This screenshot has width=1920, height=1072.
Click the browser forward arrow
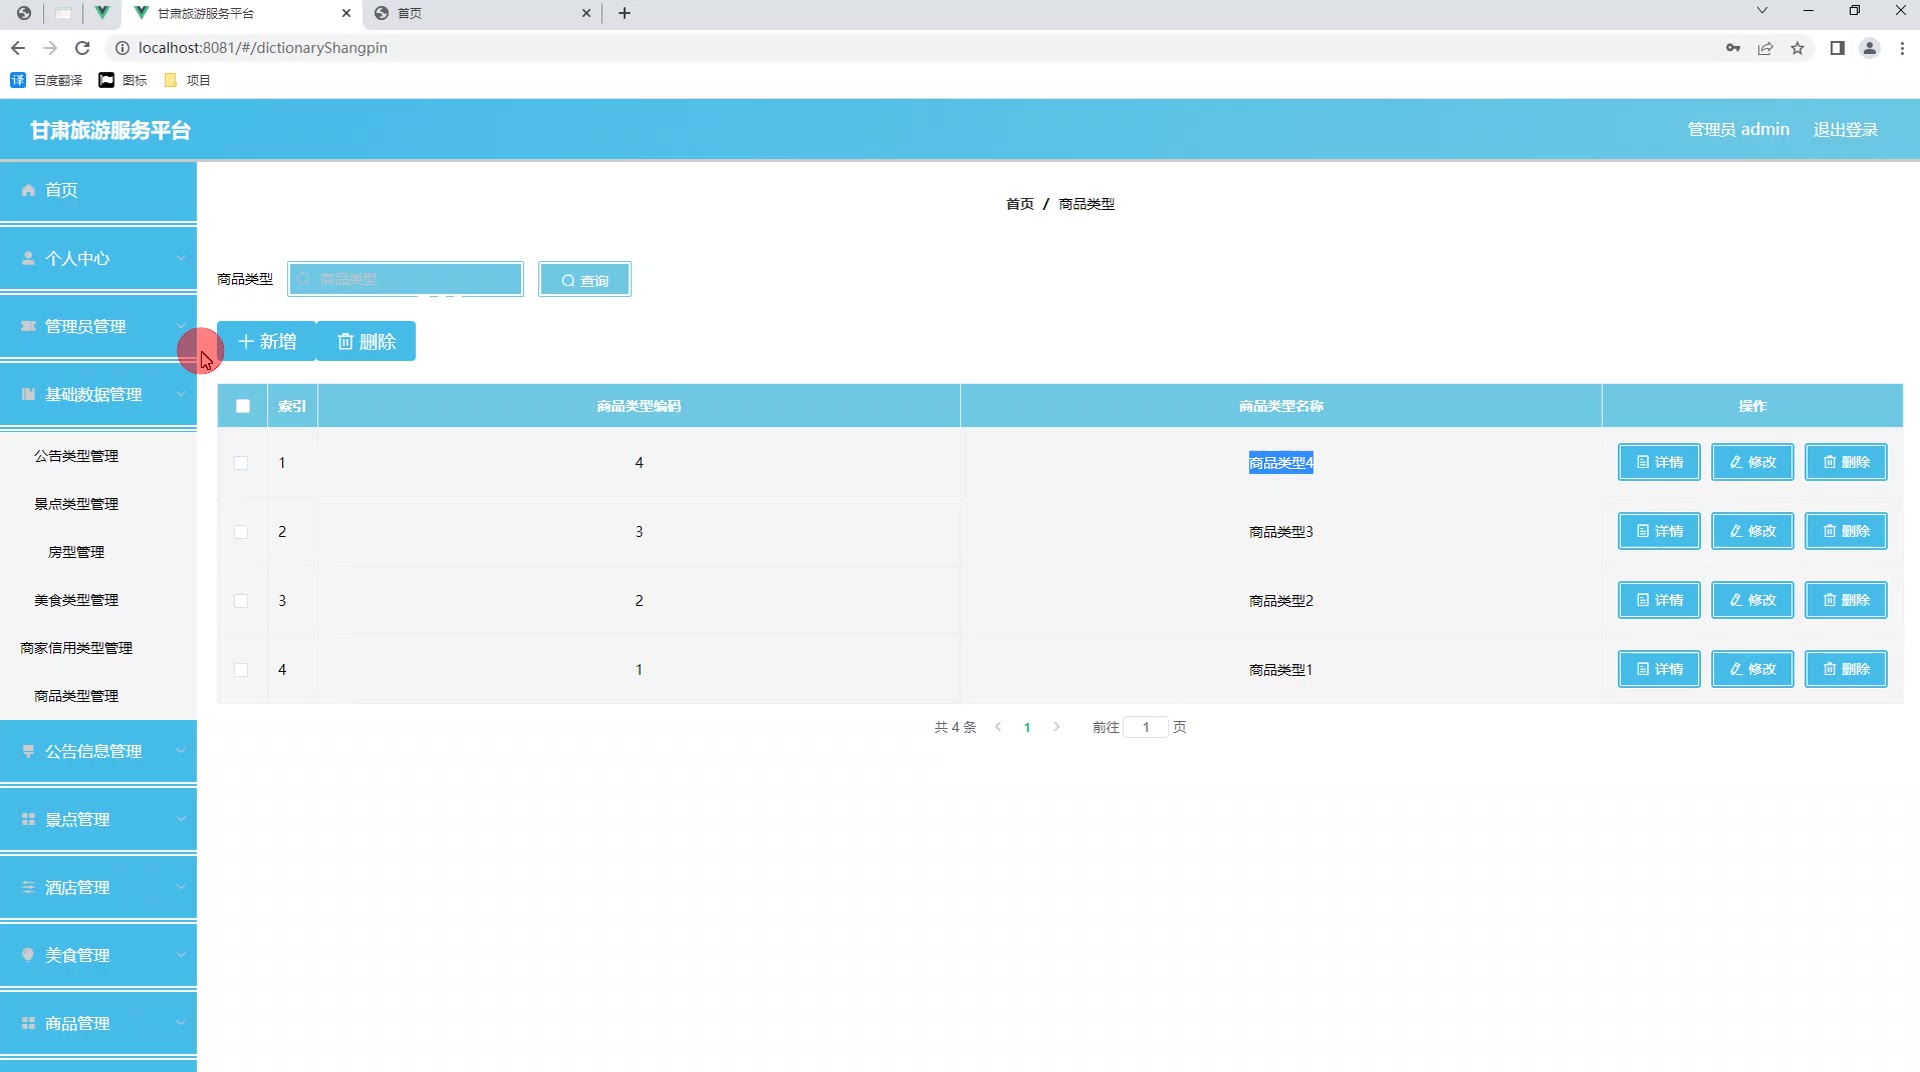[x=50, y=48]
